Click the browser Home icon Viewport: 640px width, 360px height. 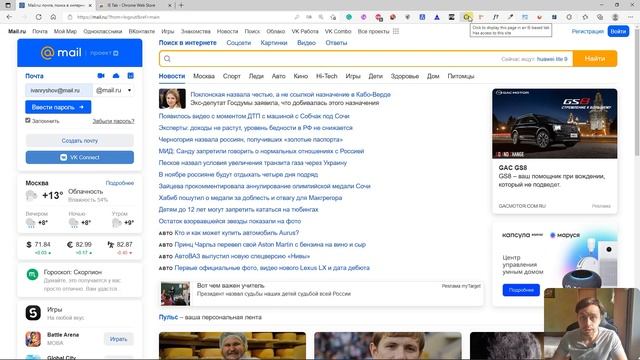(x=53, y=17)
